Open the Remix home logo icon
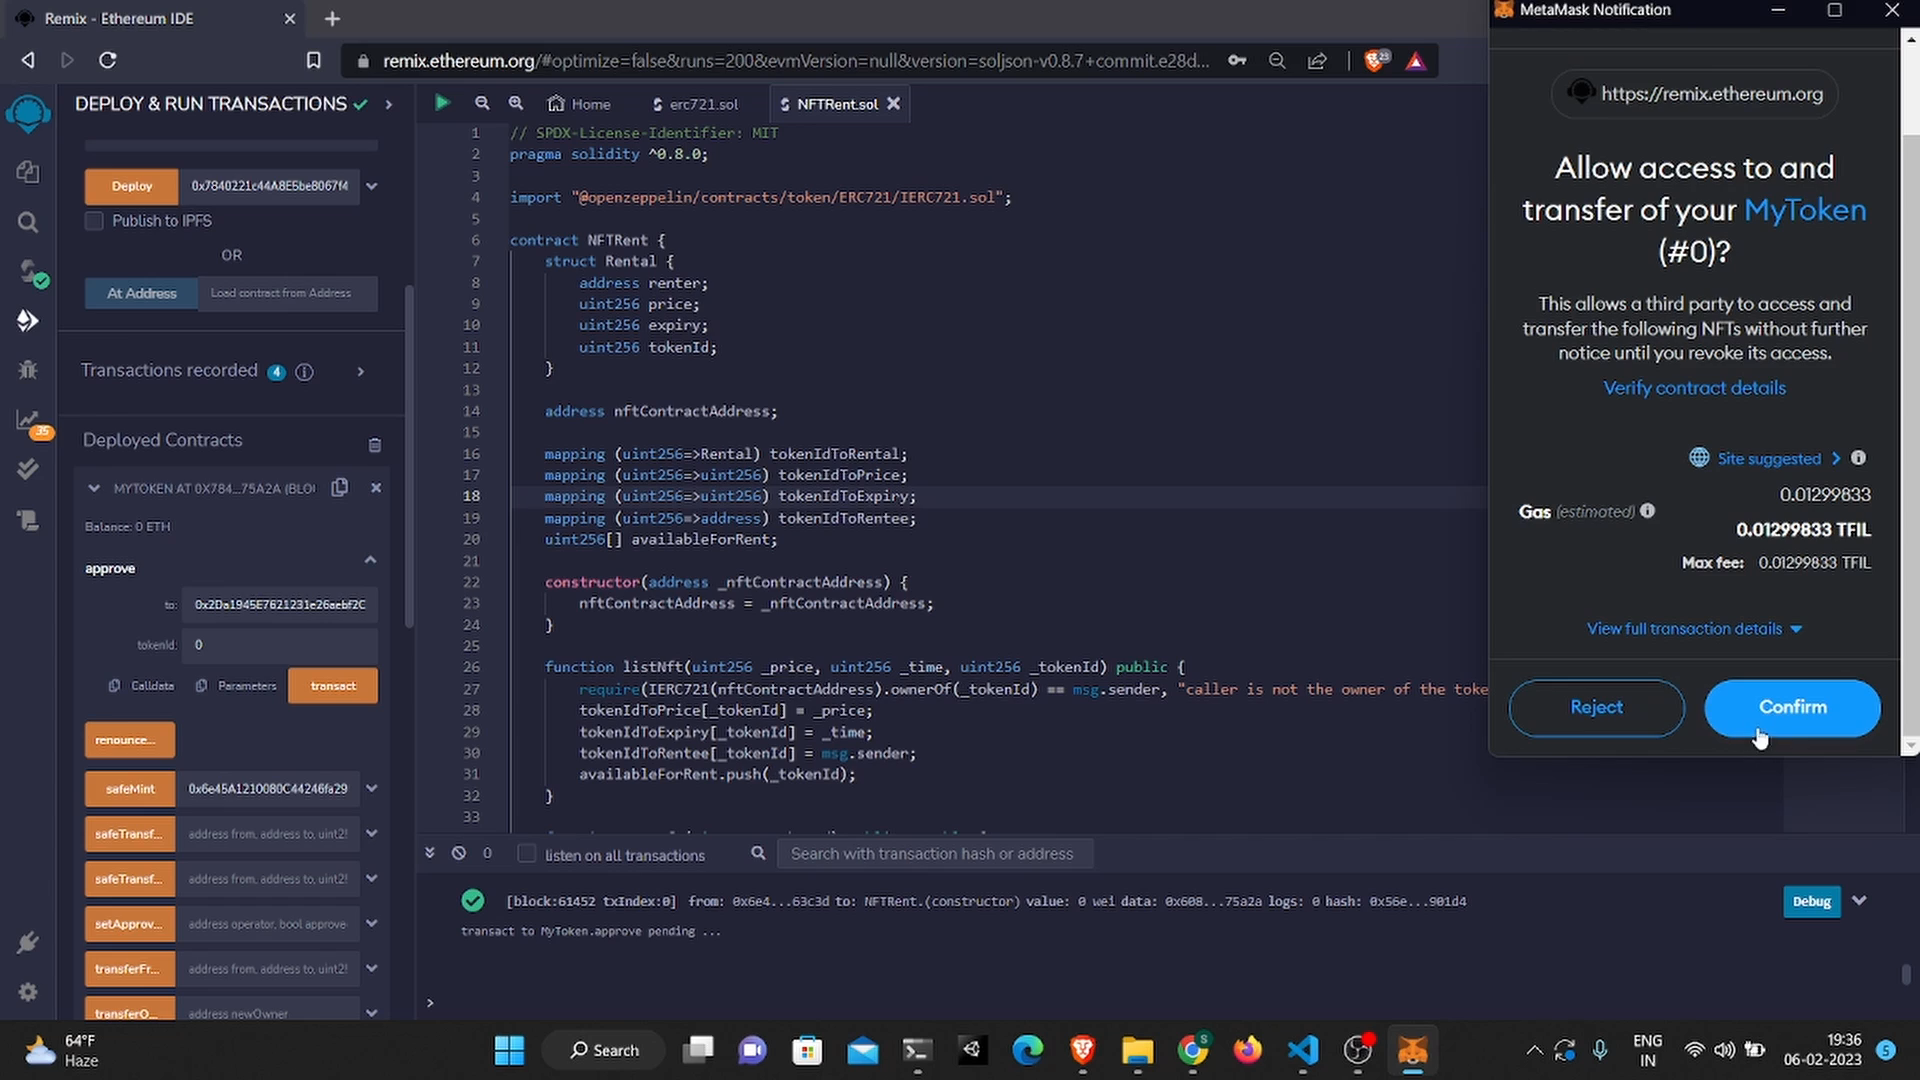The image size is (1920, 1080). coord(28,113)
